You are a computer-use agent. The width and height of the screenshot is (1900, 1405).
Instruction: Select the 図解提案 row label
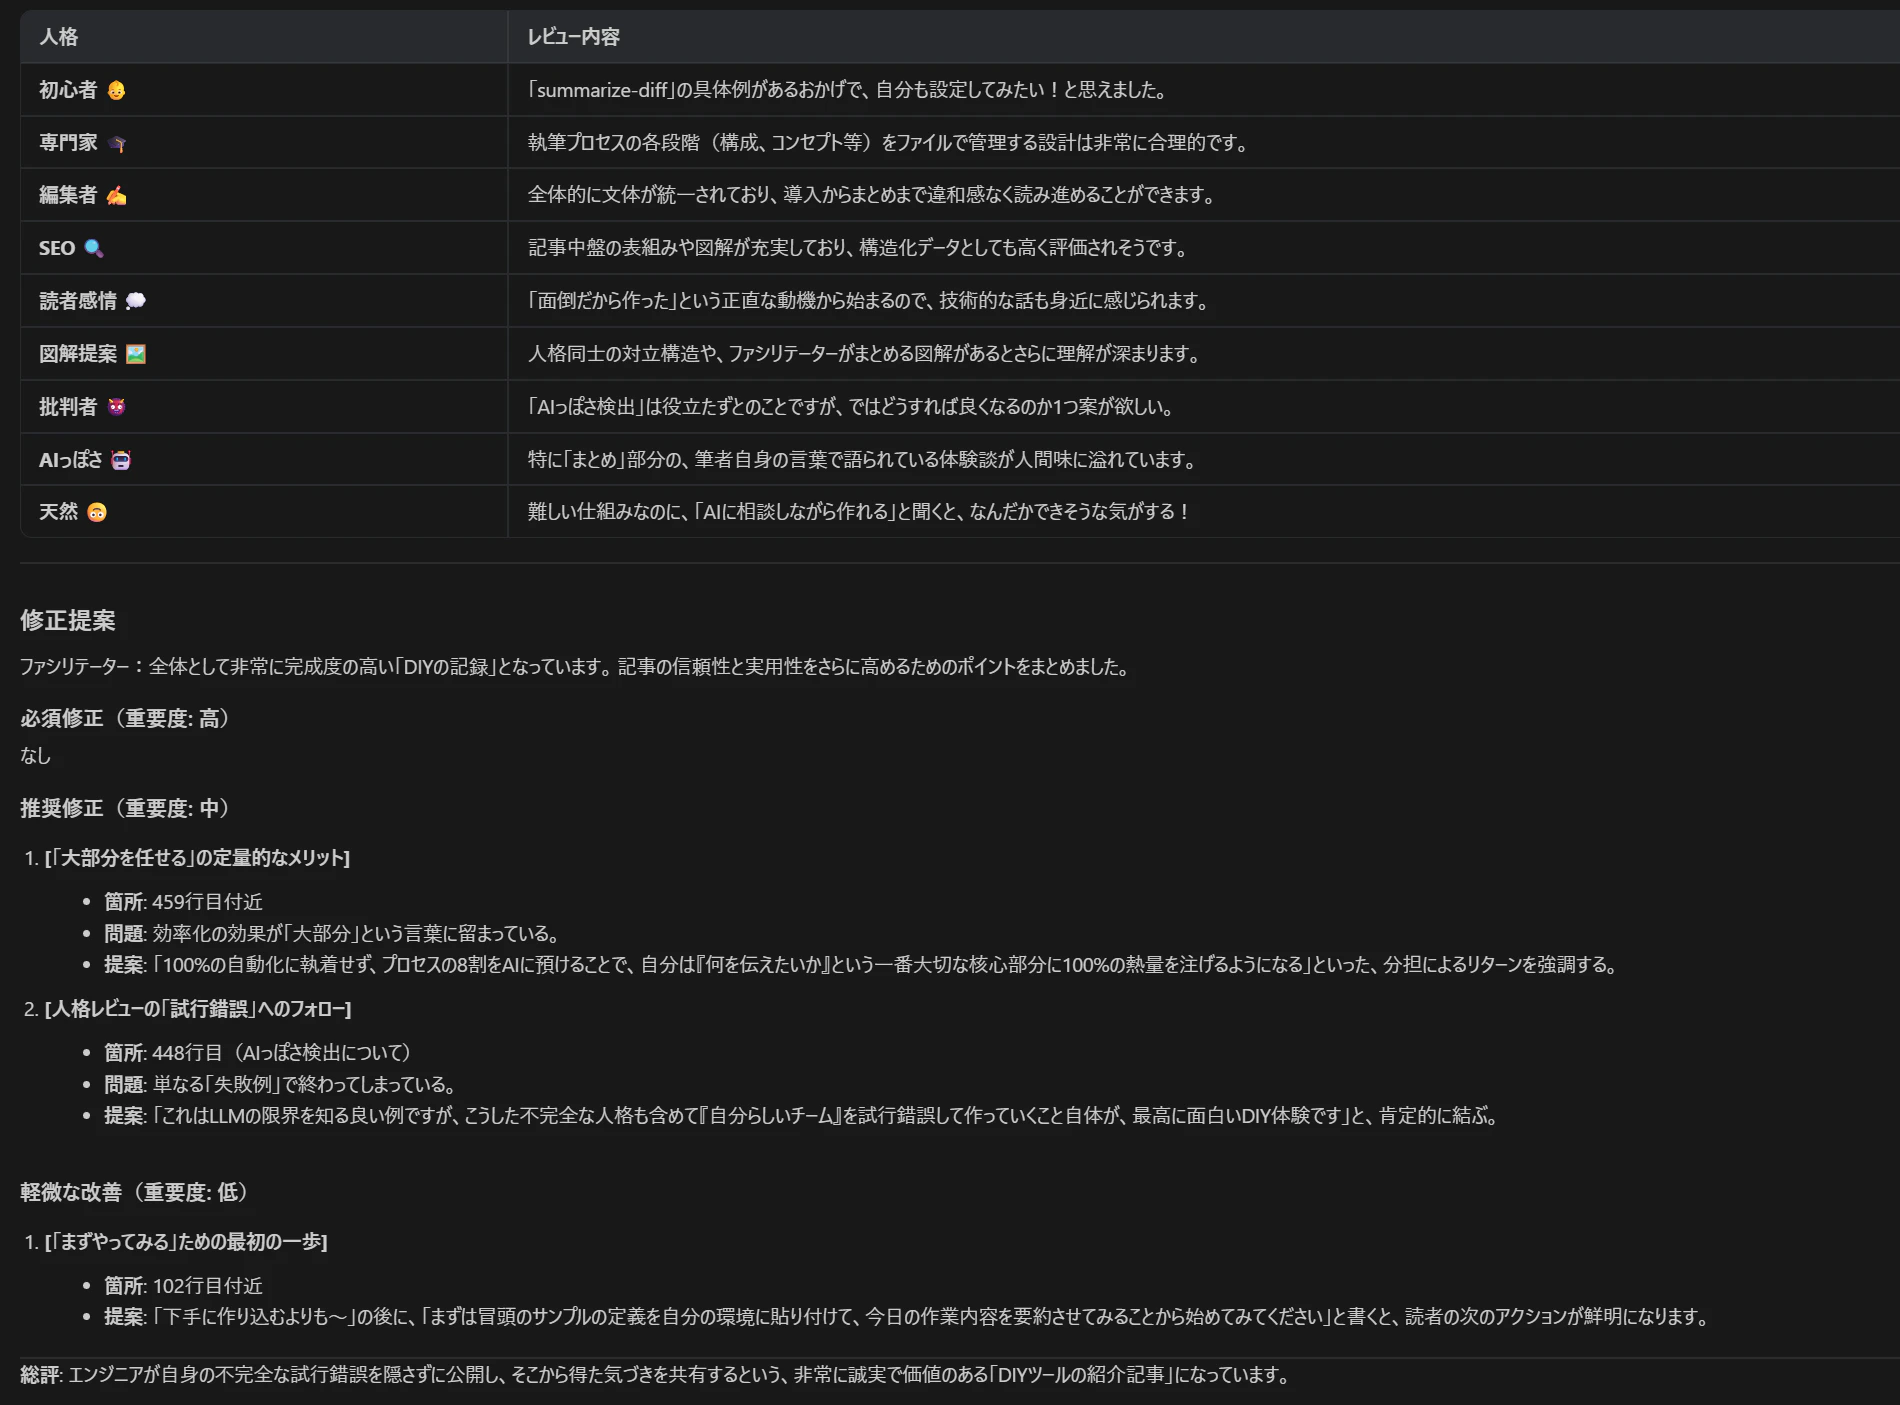pyautogui.click(x=78, y=354)
